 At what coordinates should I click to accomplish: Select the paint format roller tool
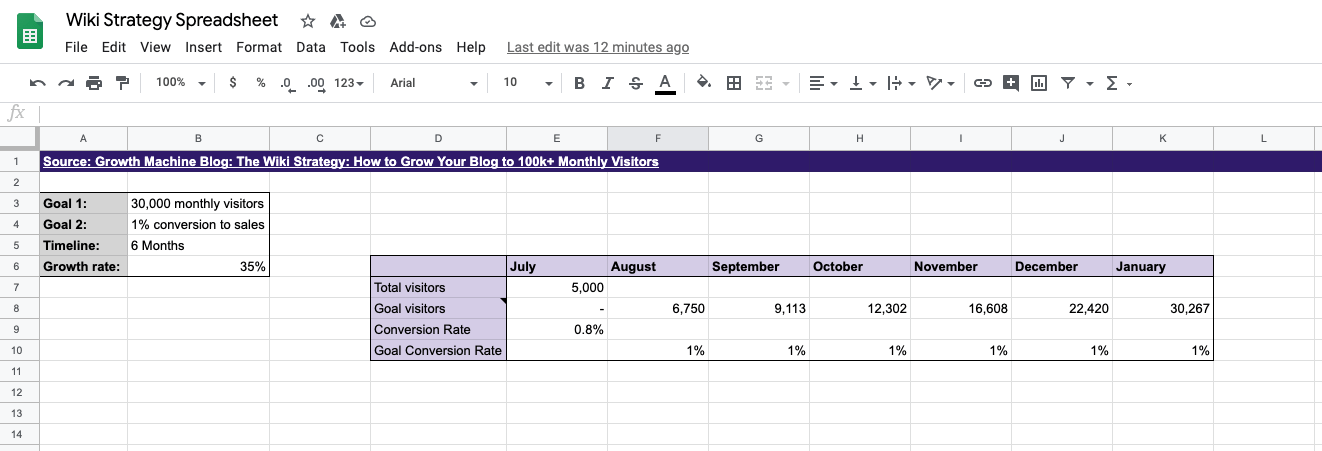(122, 83)
